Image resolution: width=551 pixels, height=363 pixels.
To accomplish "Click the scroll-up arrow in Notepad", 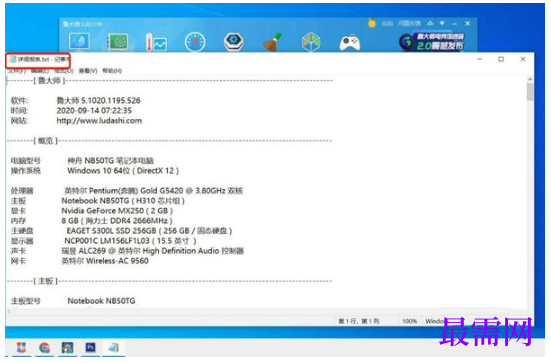I will [530, 80].
